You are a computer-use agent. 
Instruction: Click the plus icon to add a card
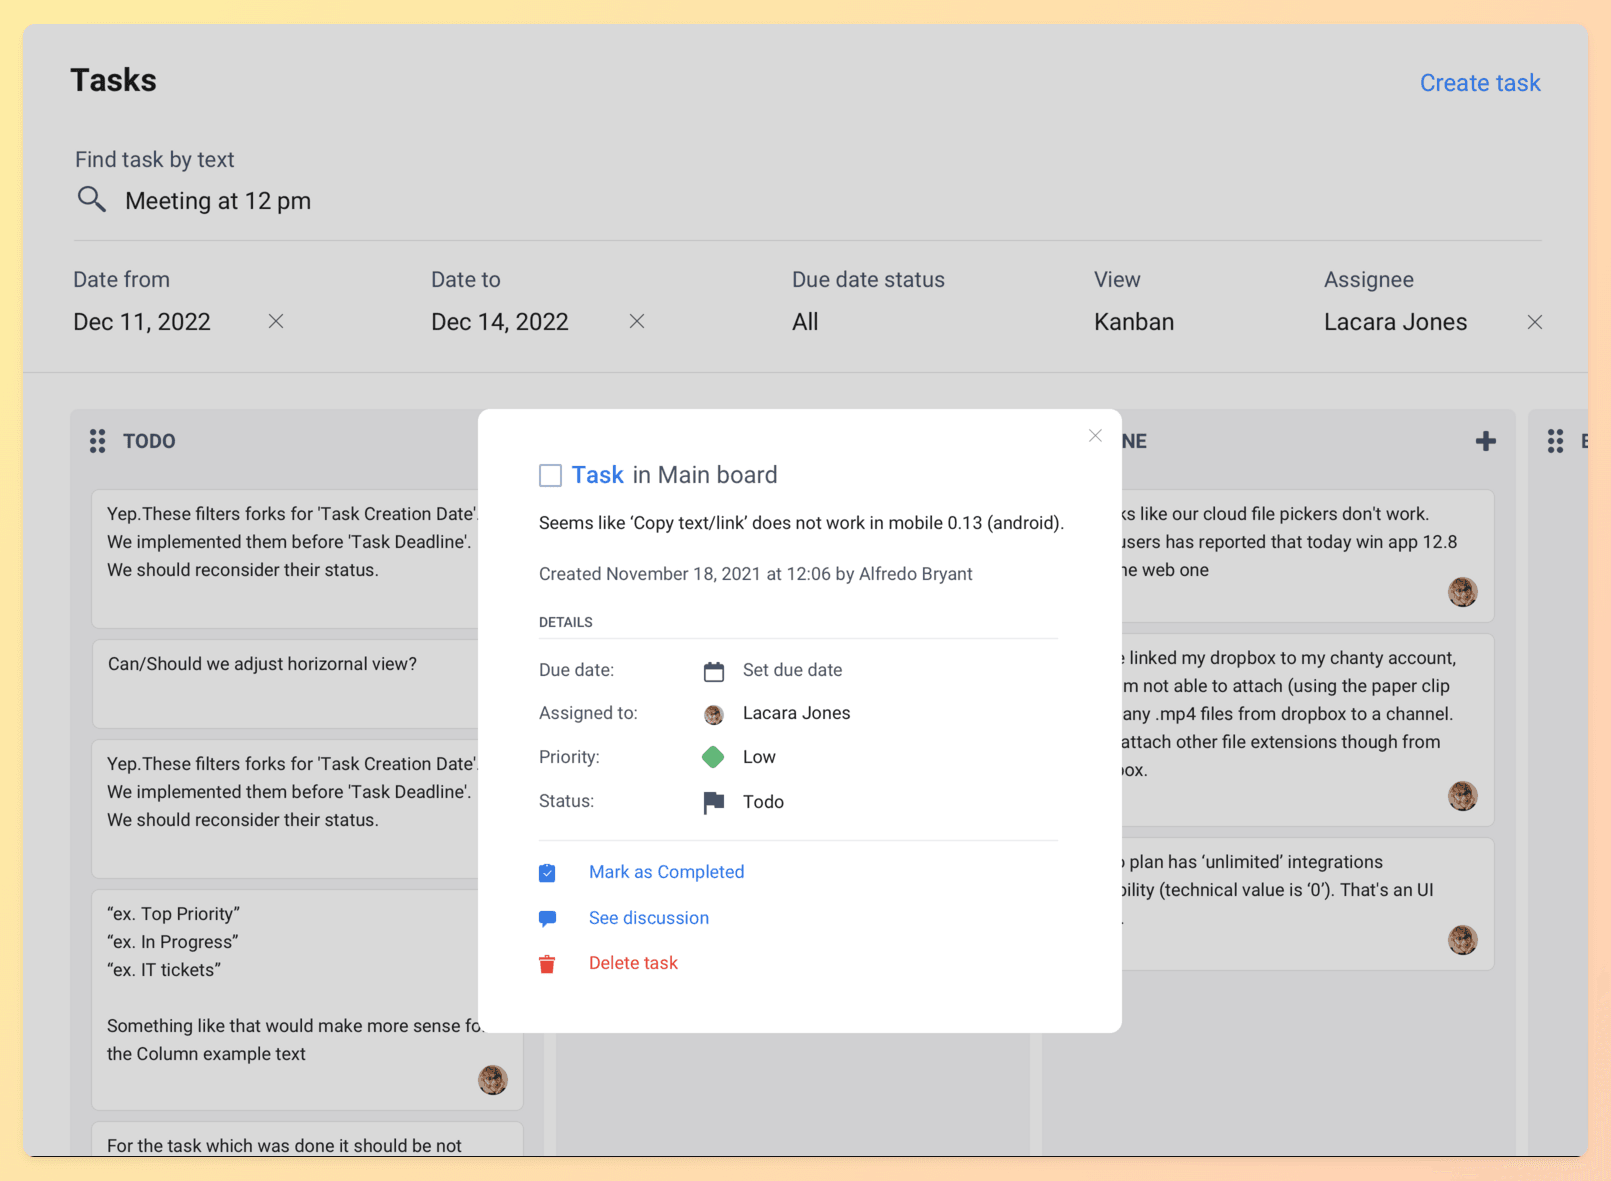point(1485,441)
